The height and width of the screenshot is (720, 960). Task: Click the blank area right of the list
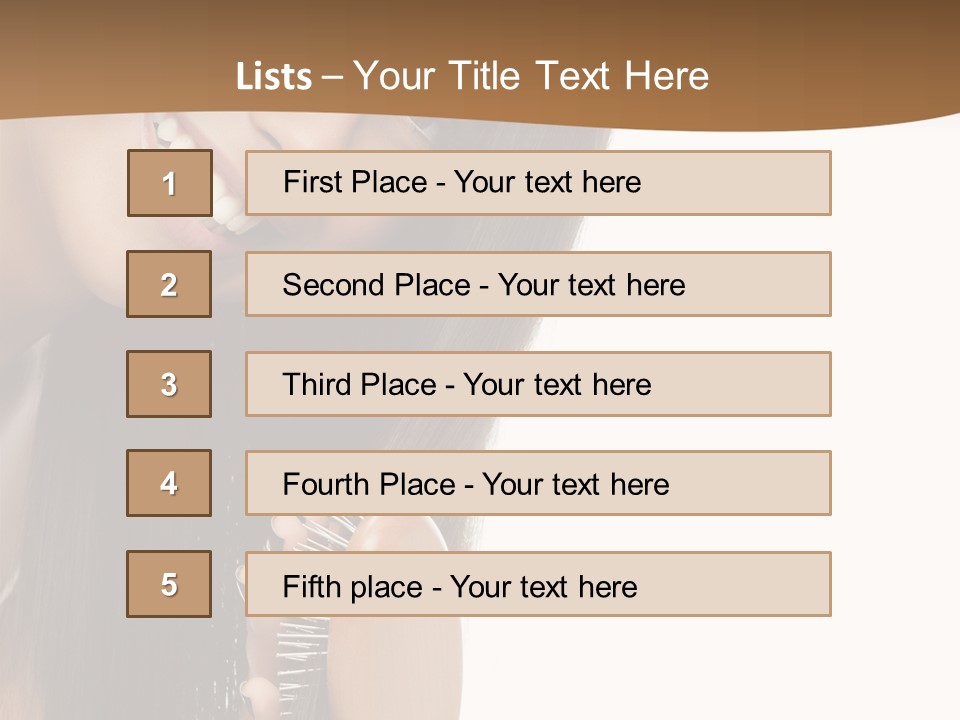tap(895, 380)
